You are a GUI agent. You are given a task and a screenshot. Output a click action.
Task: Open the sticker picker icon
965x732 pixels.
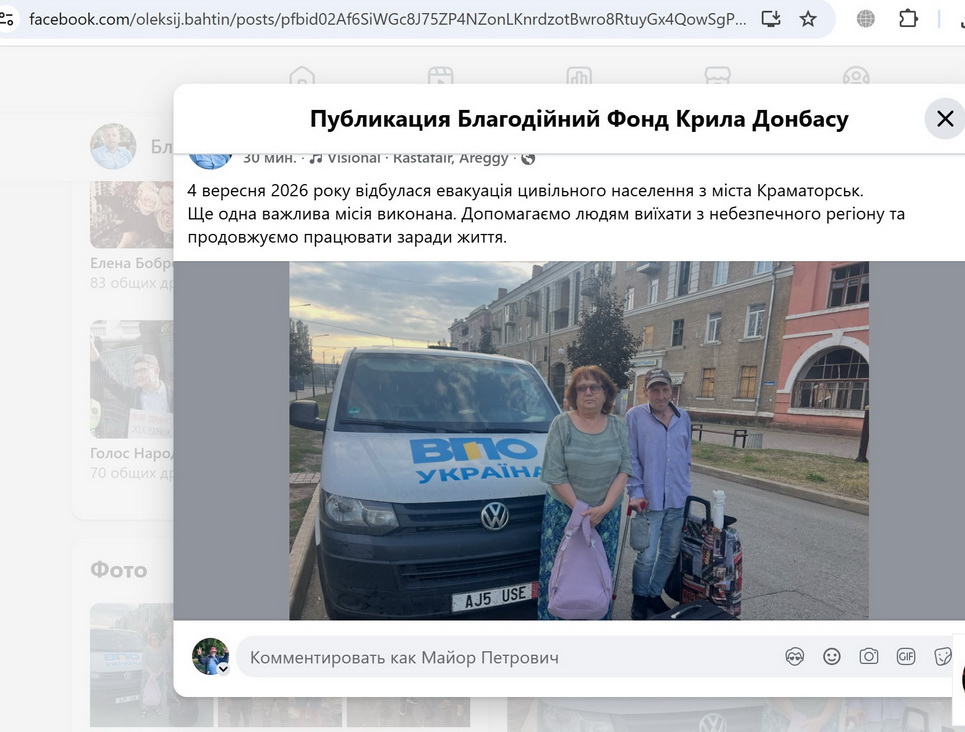click(942, 657)
